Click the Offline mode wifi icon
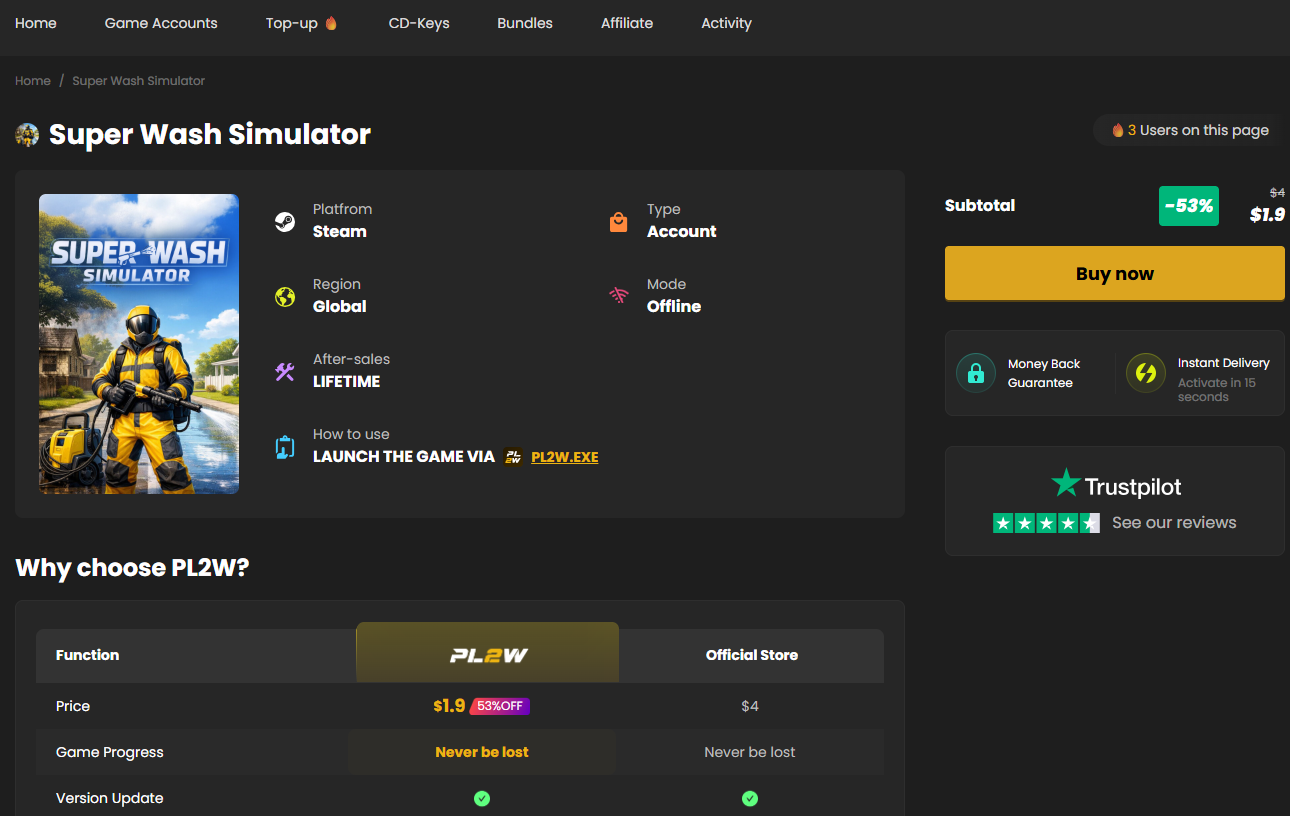1290x816 pixels. (619, 296)
